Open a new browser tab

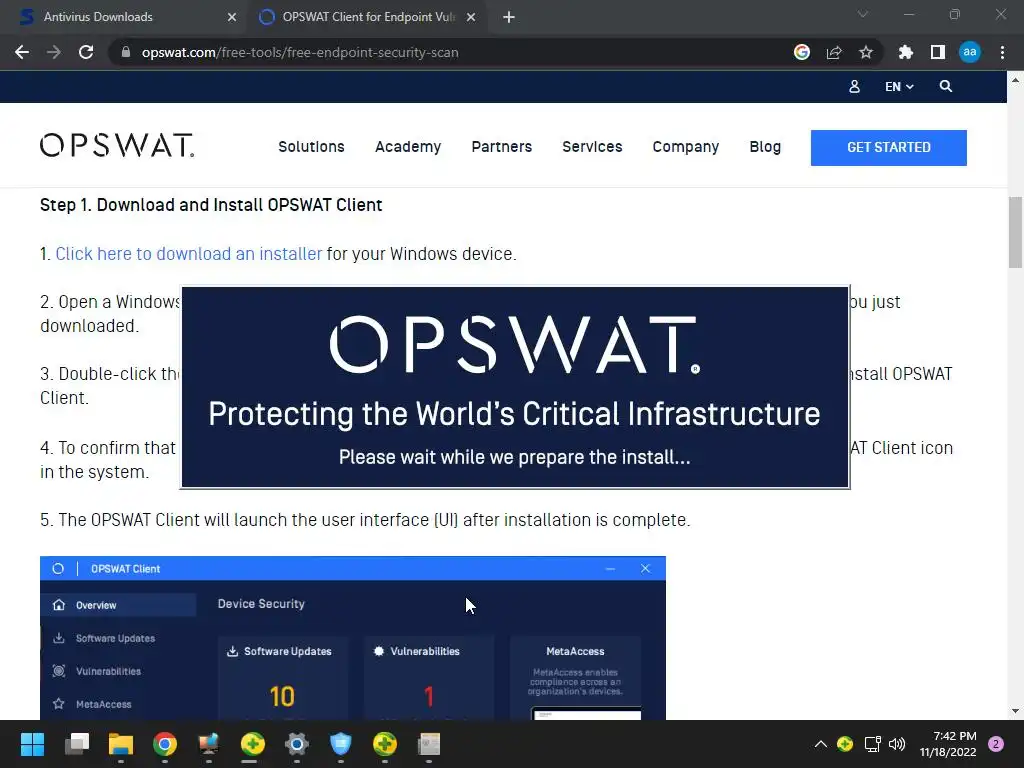coord(509,17)
